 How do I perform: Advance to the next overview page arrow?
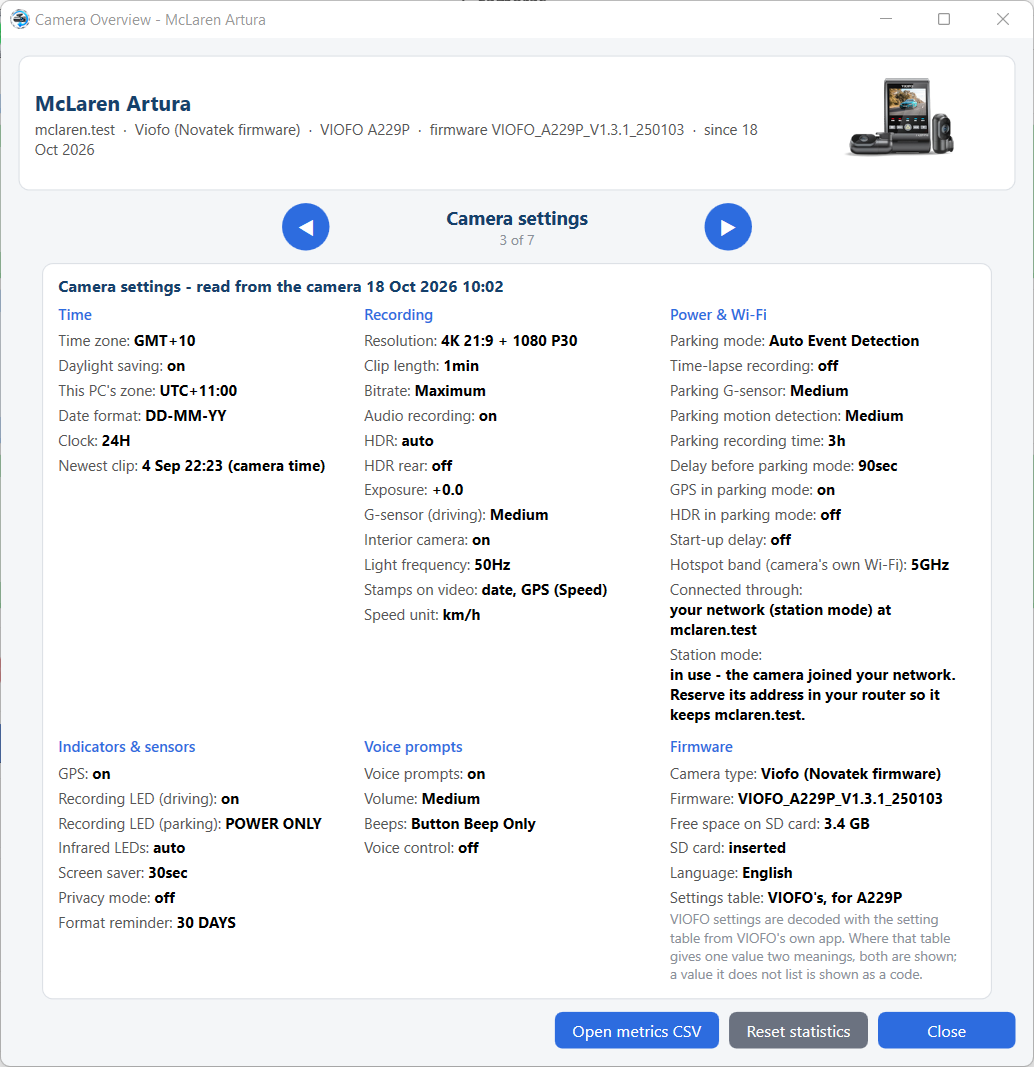(x=728, y=227)
